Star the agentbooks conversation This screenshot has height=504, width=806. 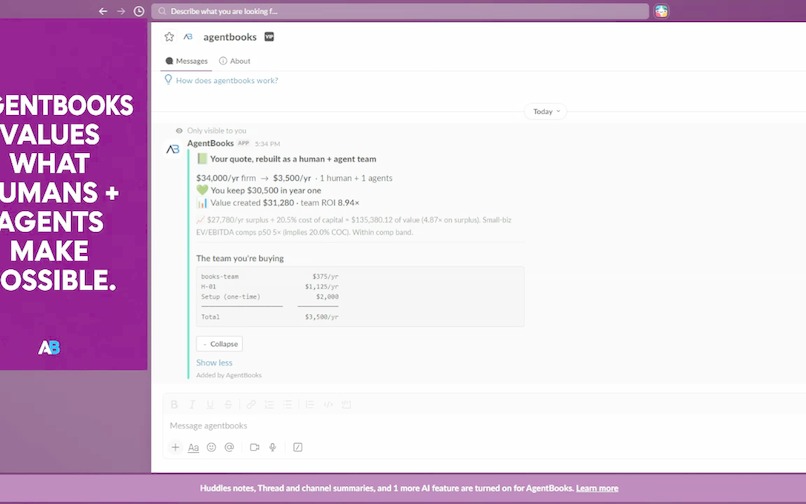(x=169, y=37)
